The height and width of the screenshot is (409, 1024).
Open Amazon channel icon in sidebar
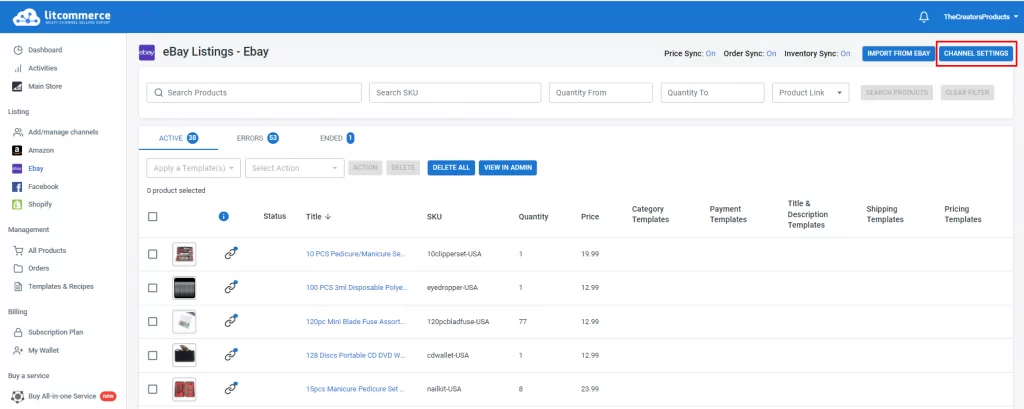pyautogui.click(x=18, y=150)
